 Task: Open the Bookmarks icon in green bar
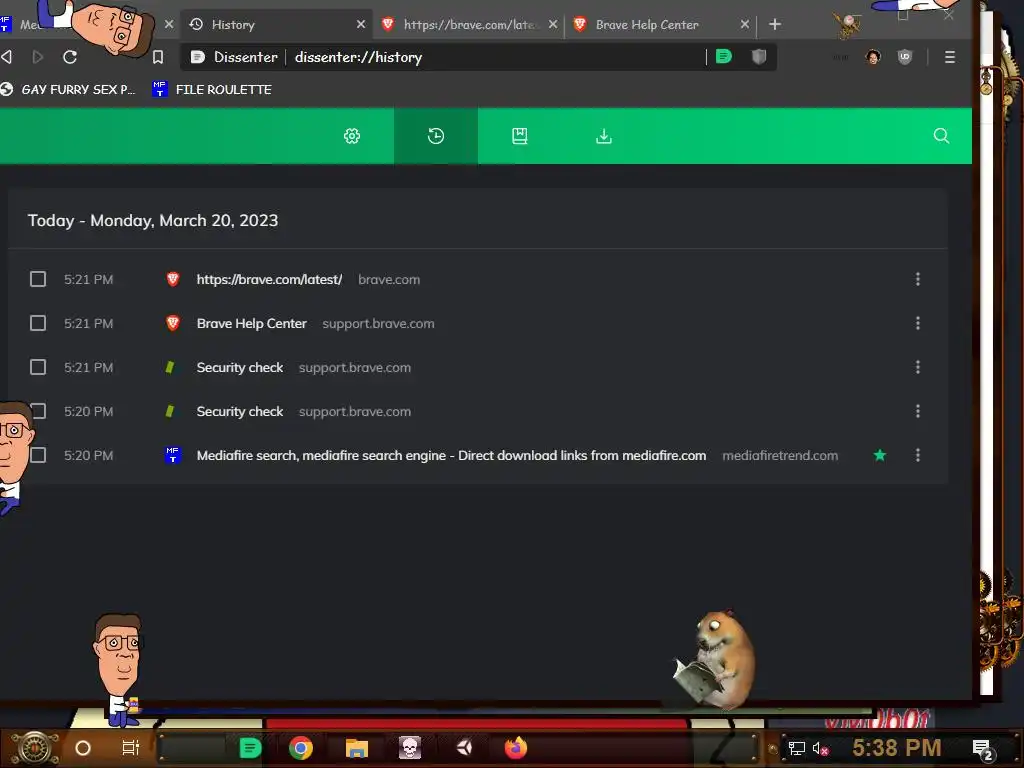click(x=520, y=136)
